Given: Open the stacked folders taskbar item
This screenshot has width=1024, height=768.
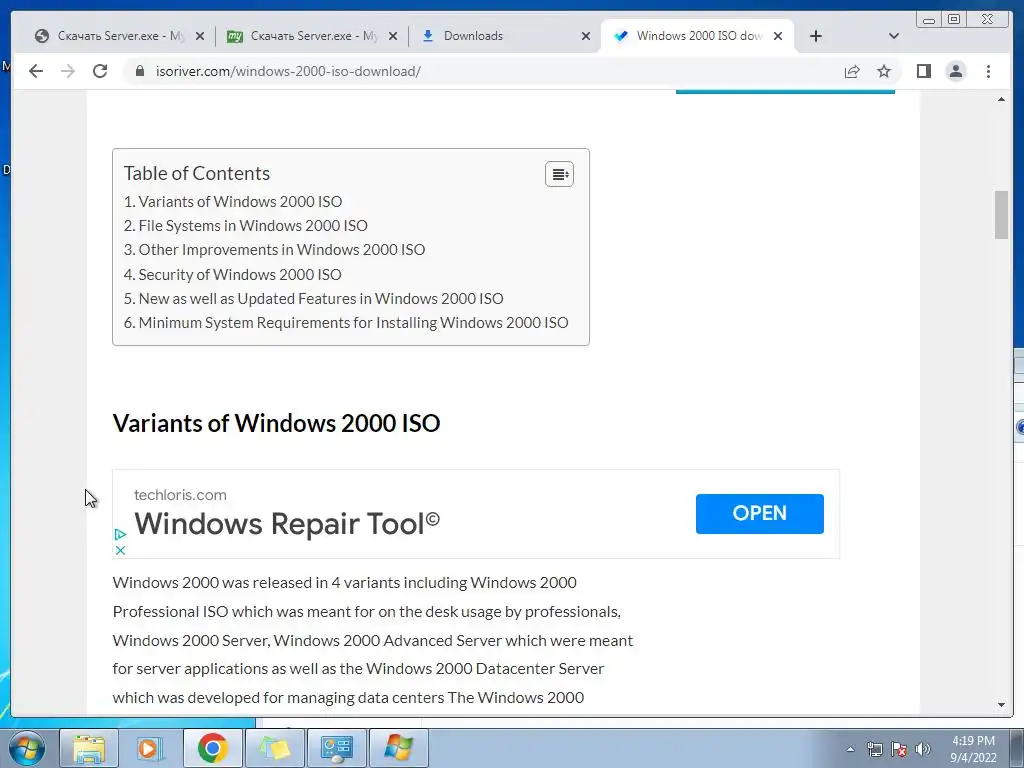Looking at the screenshot, I should click(x=274, y=748).
